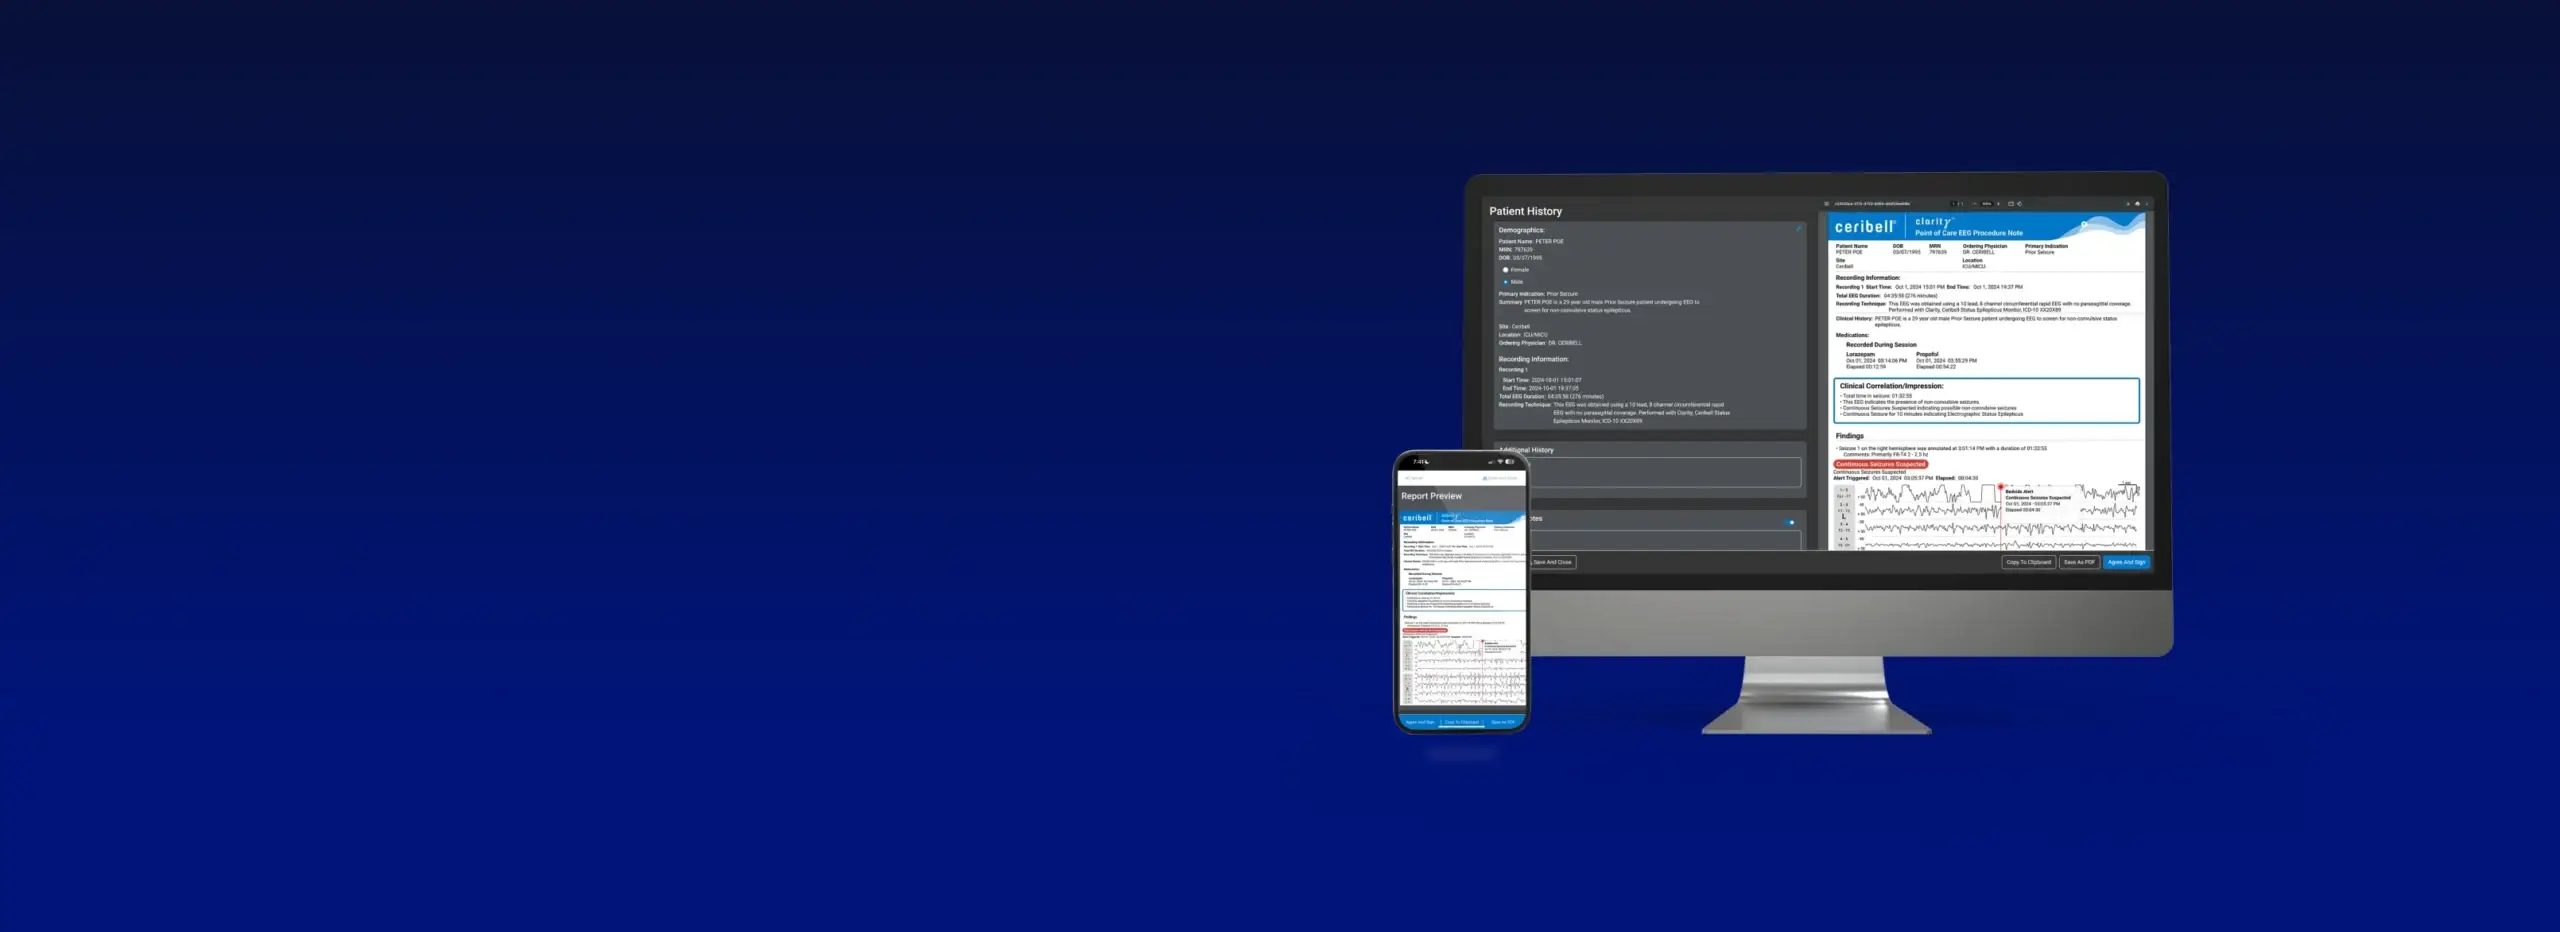Click the Demographics edit pencil icon
Image resolution: width=2560 pixels, height=932 pixels.
(x=1798, y=229)
